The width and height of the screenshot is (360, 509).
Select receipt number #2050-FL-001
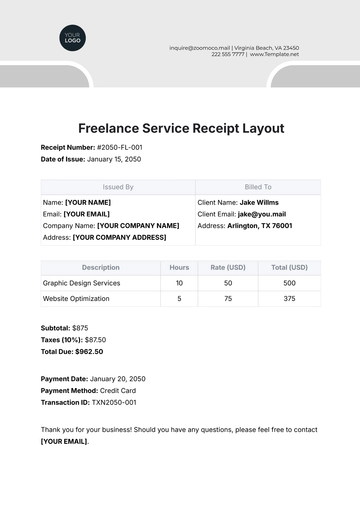tap(120, 147)
